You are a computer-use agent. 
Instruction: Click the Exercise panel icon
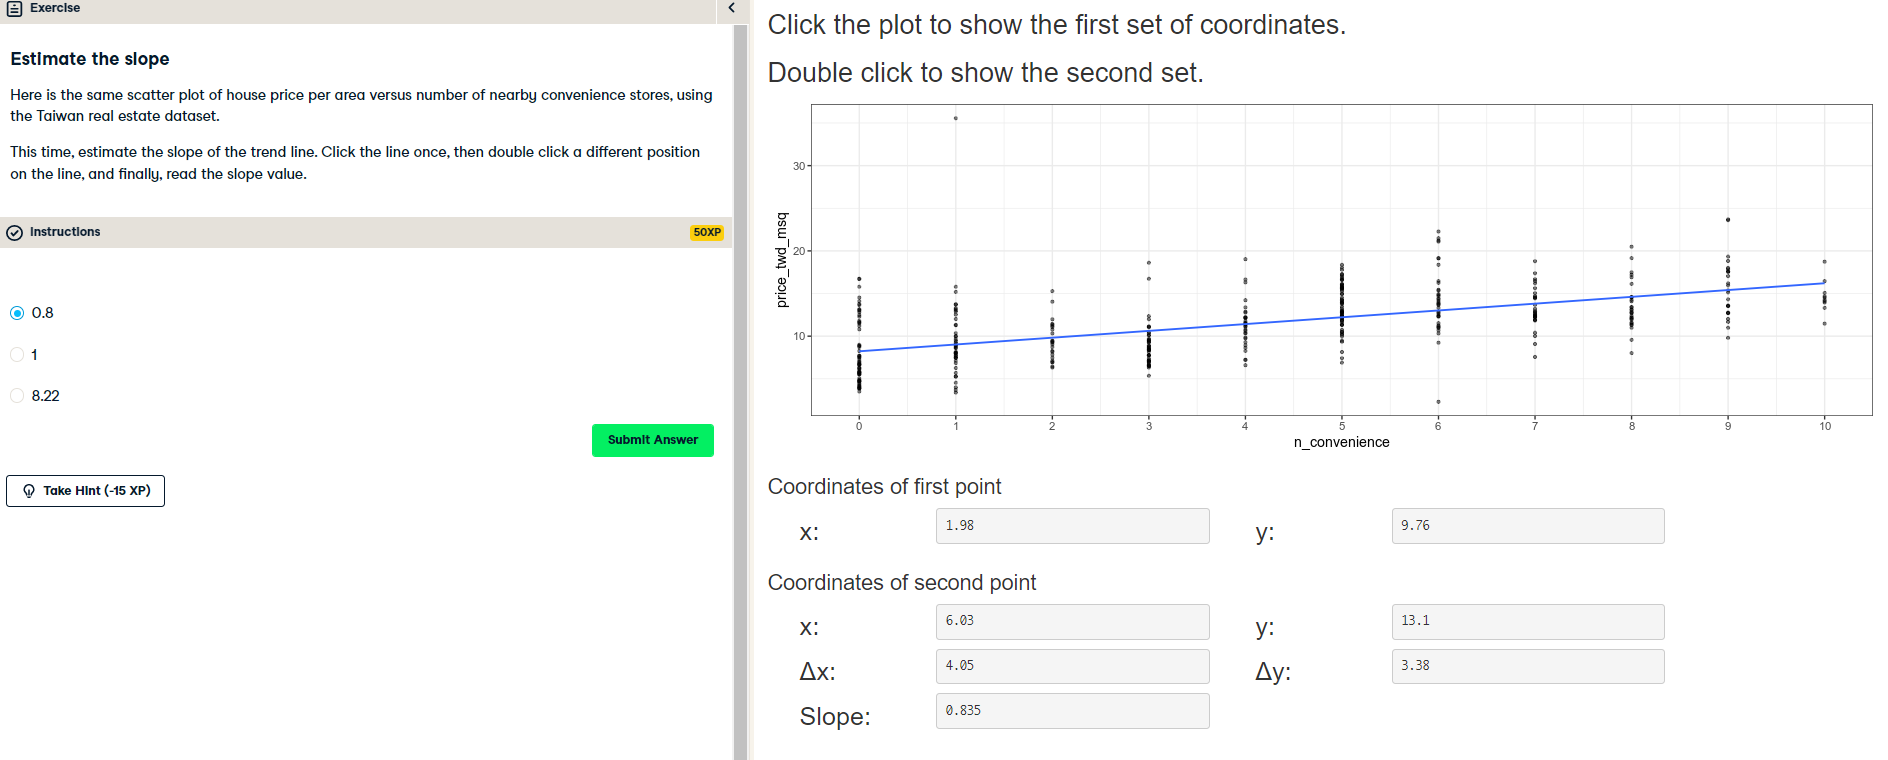click(15, 8)
